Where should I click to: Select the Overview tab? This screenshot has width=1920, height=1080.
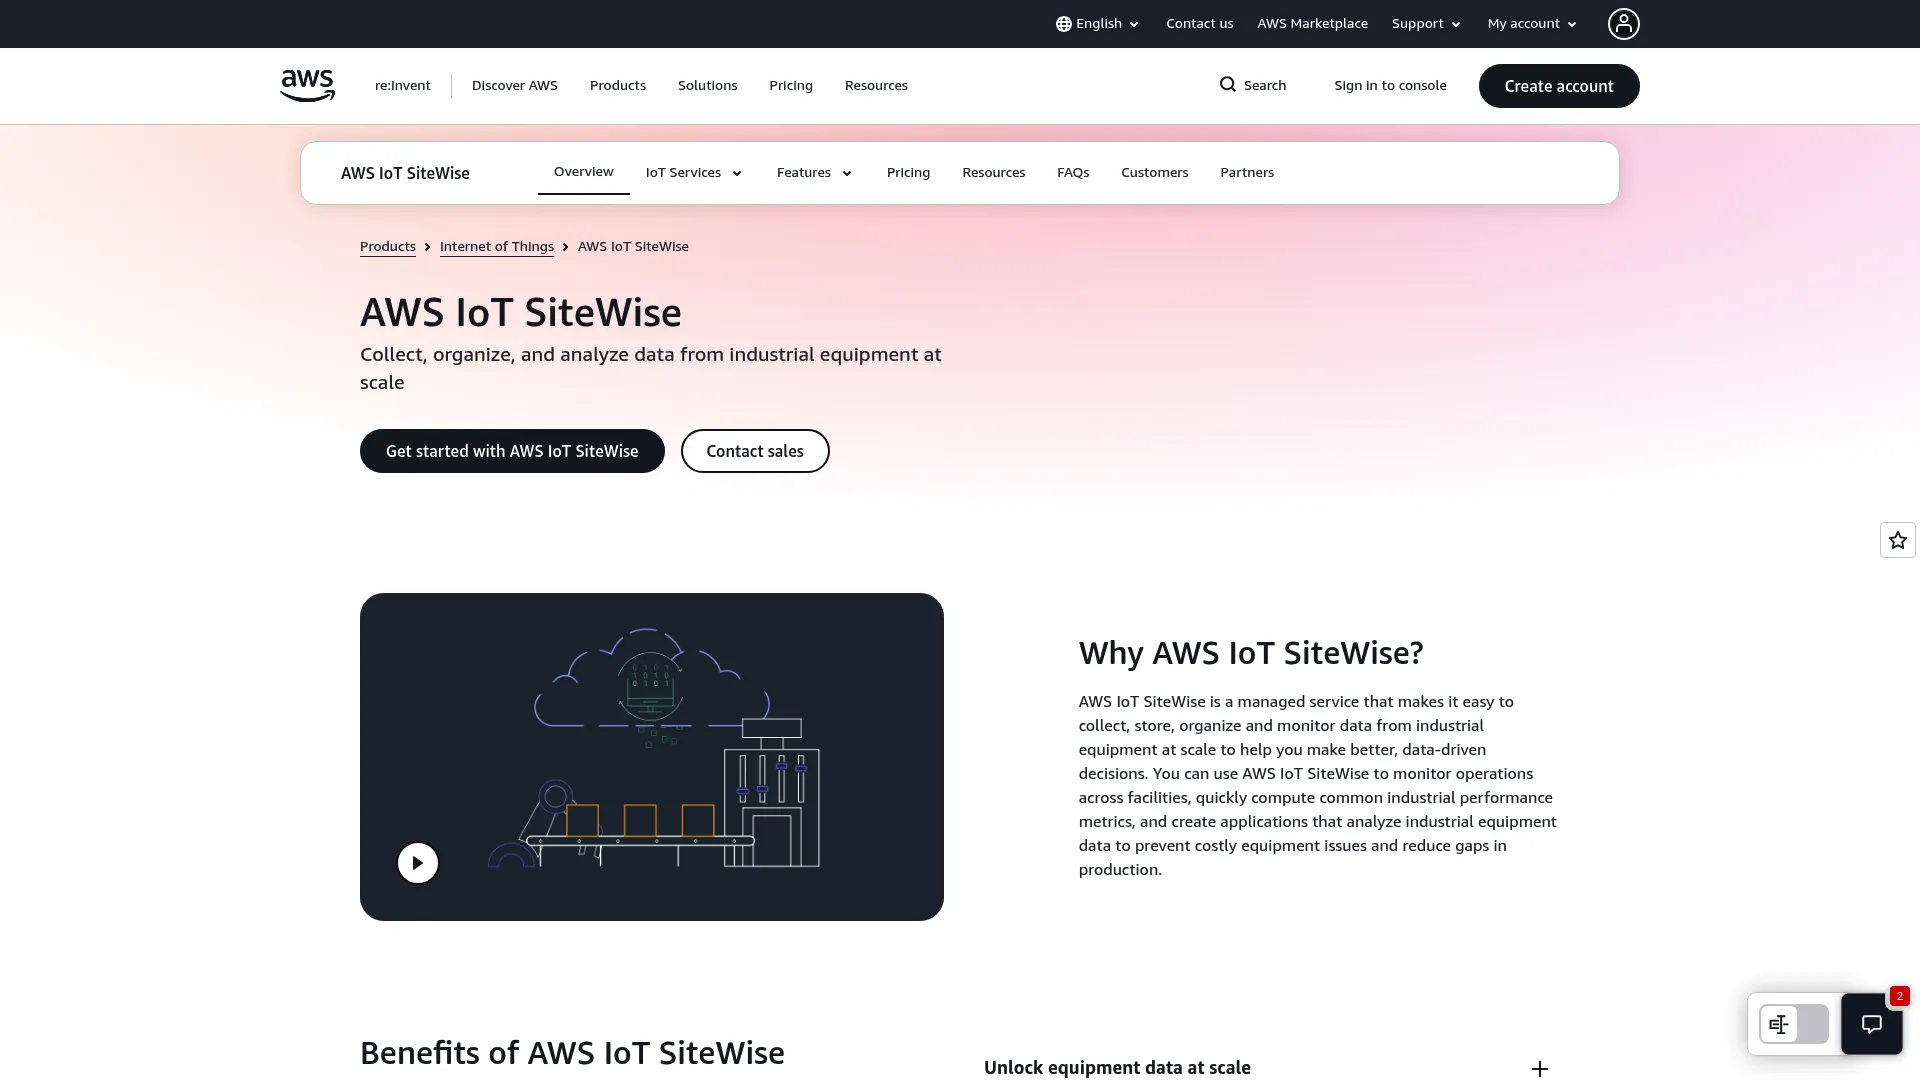[x=584, y=172]
